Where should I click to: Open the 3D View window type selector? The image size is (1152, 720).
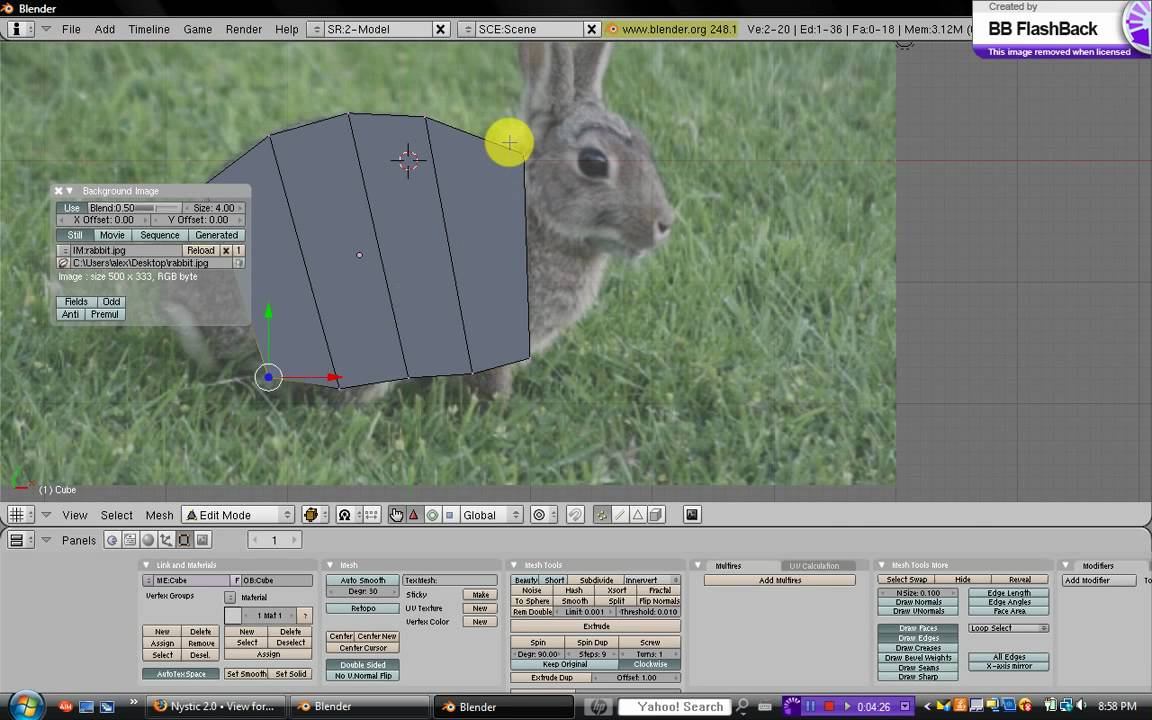pyautogui.click(x=21, y=515)
